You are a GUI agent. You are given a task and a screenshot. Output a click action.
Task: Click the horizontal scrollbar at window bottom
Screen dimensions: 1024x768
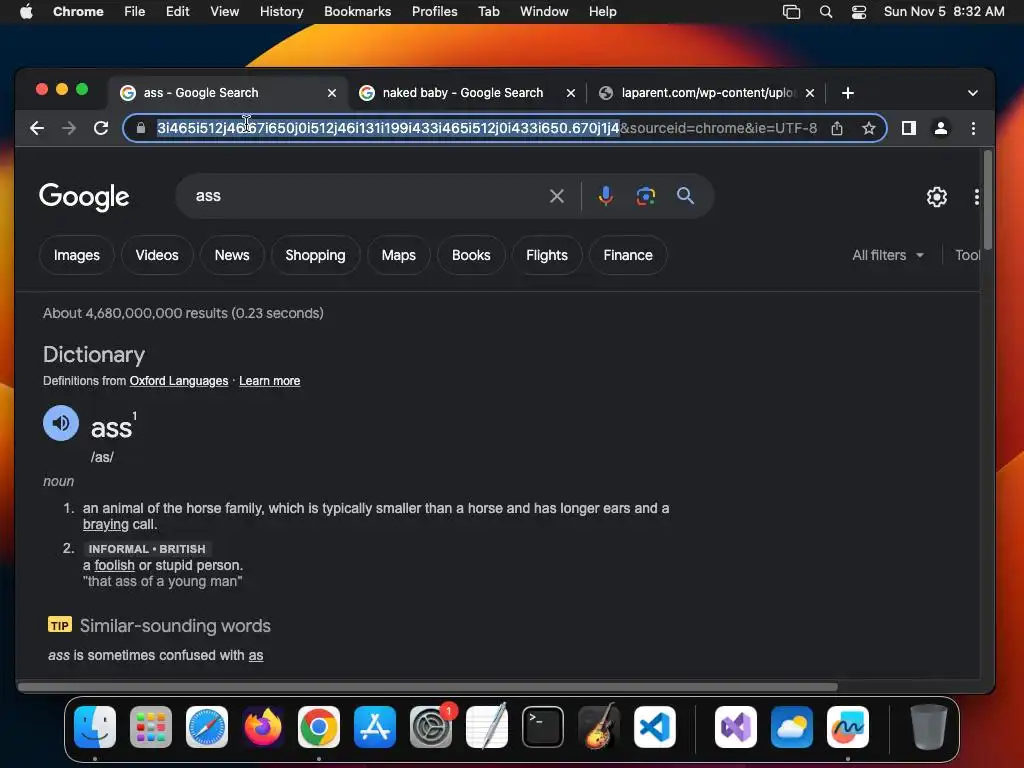(428, 687)
